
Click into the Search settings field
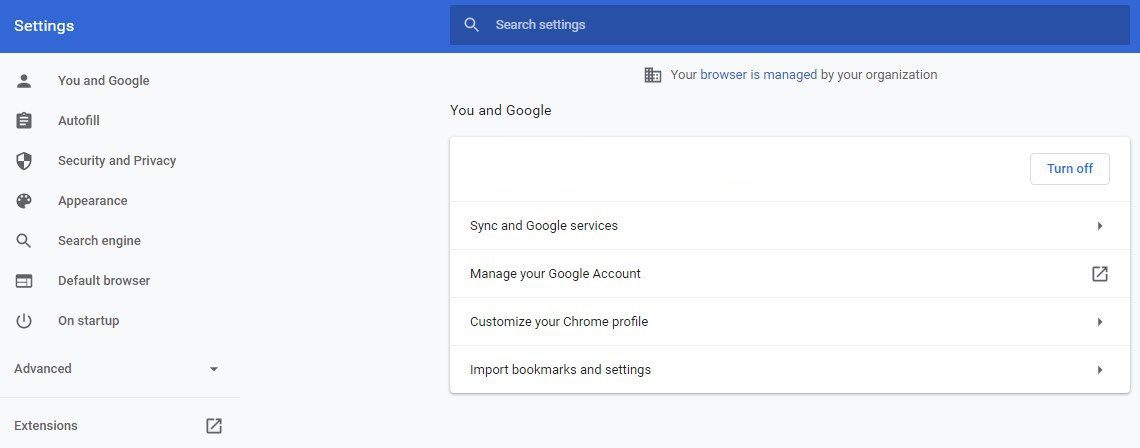tap(790, 25)
